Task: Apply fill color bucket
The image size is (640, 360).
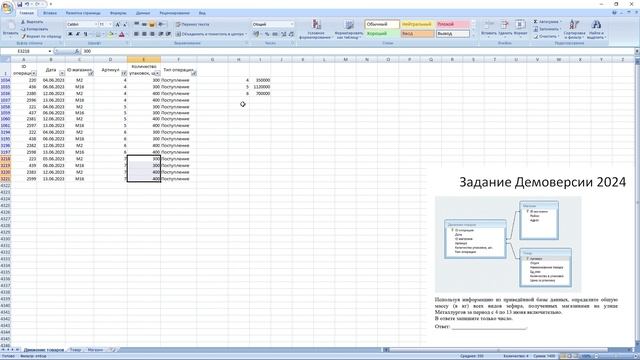Action: [110, 34]
